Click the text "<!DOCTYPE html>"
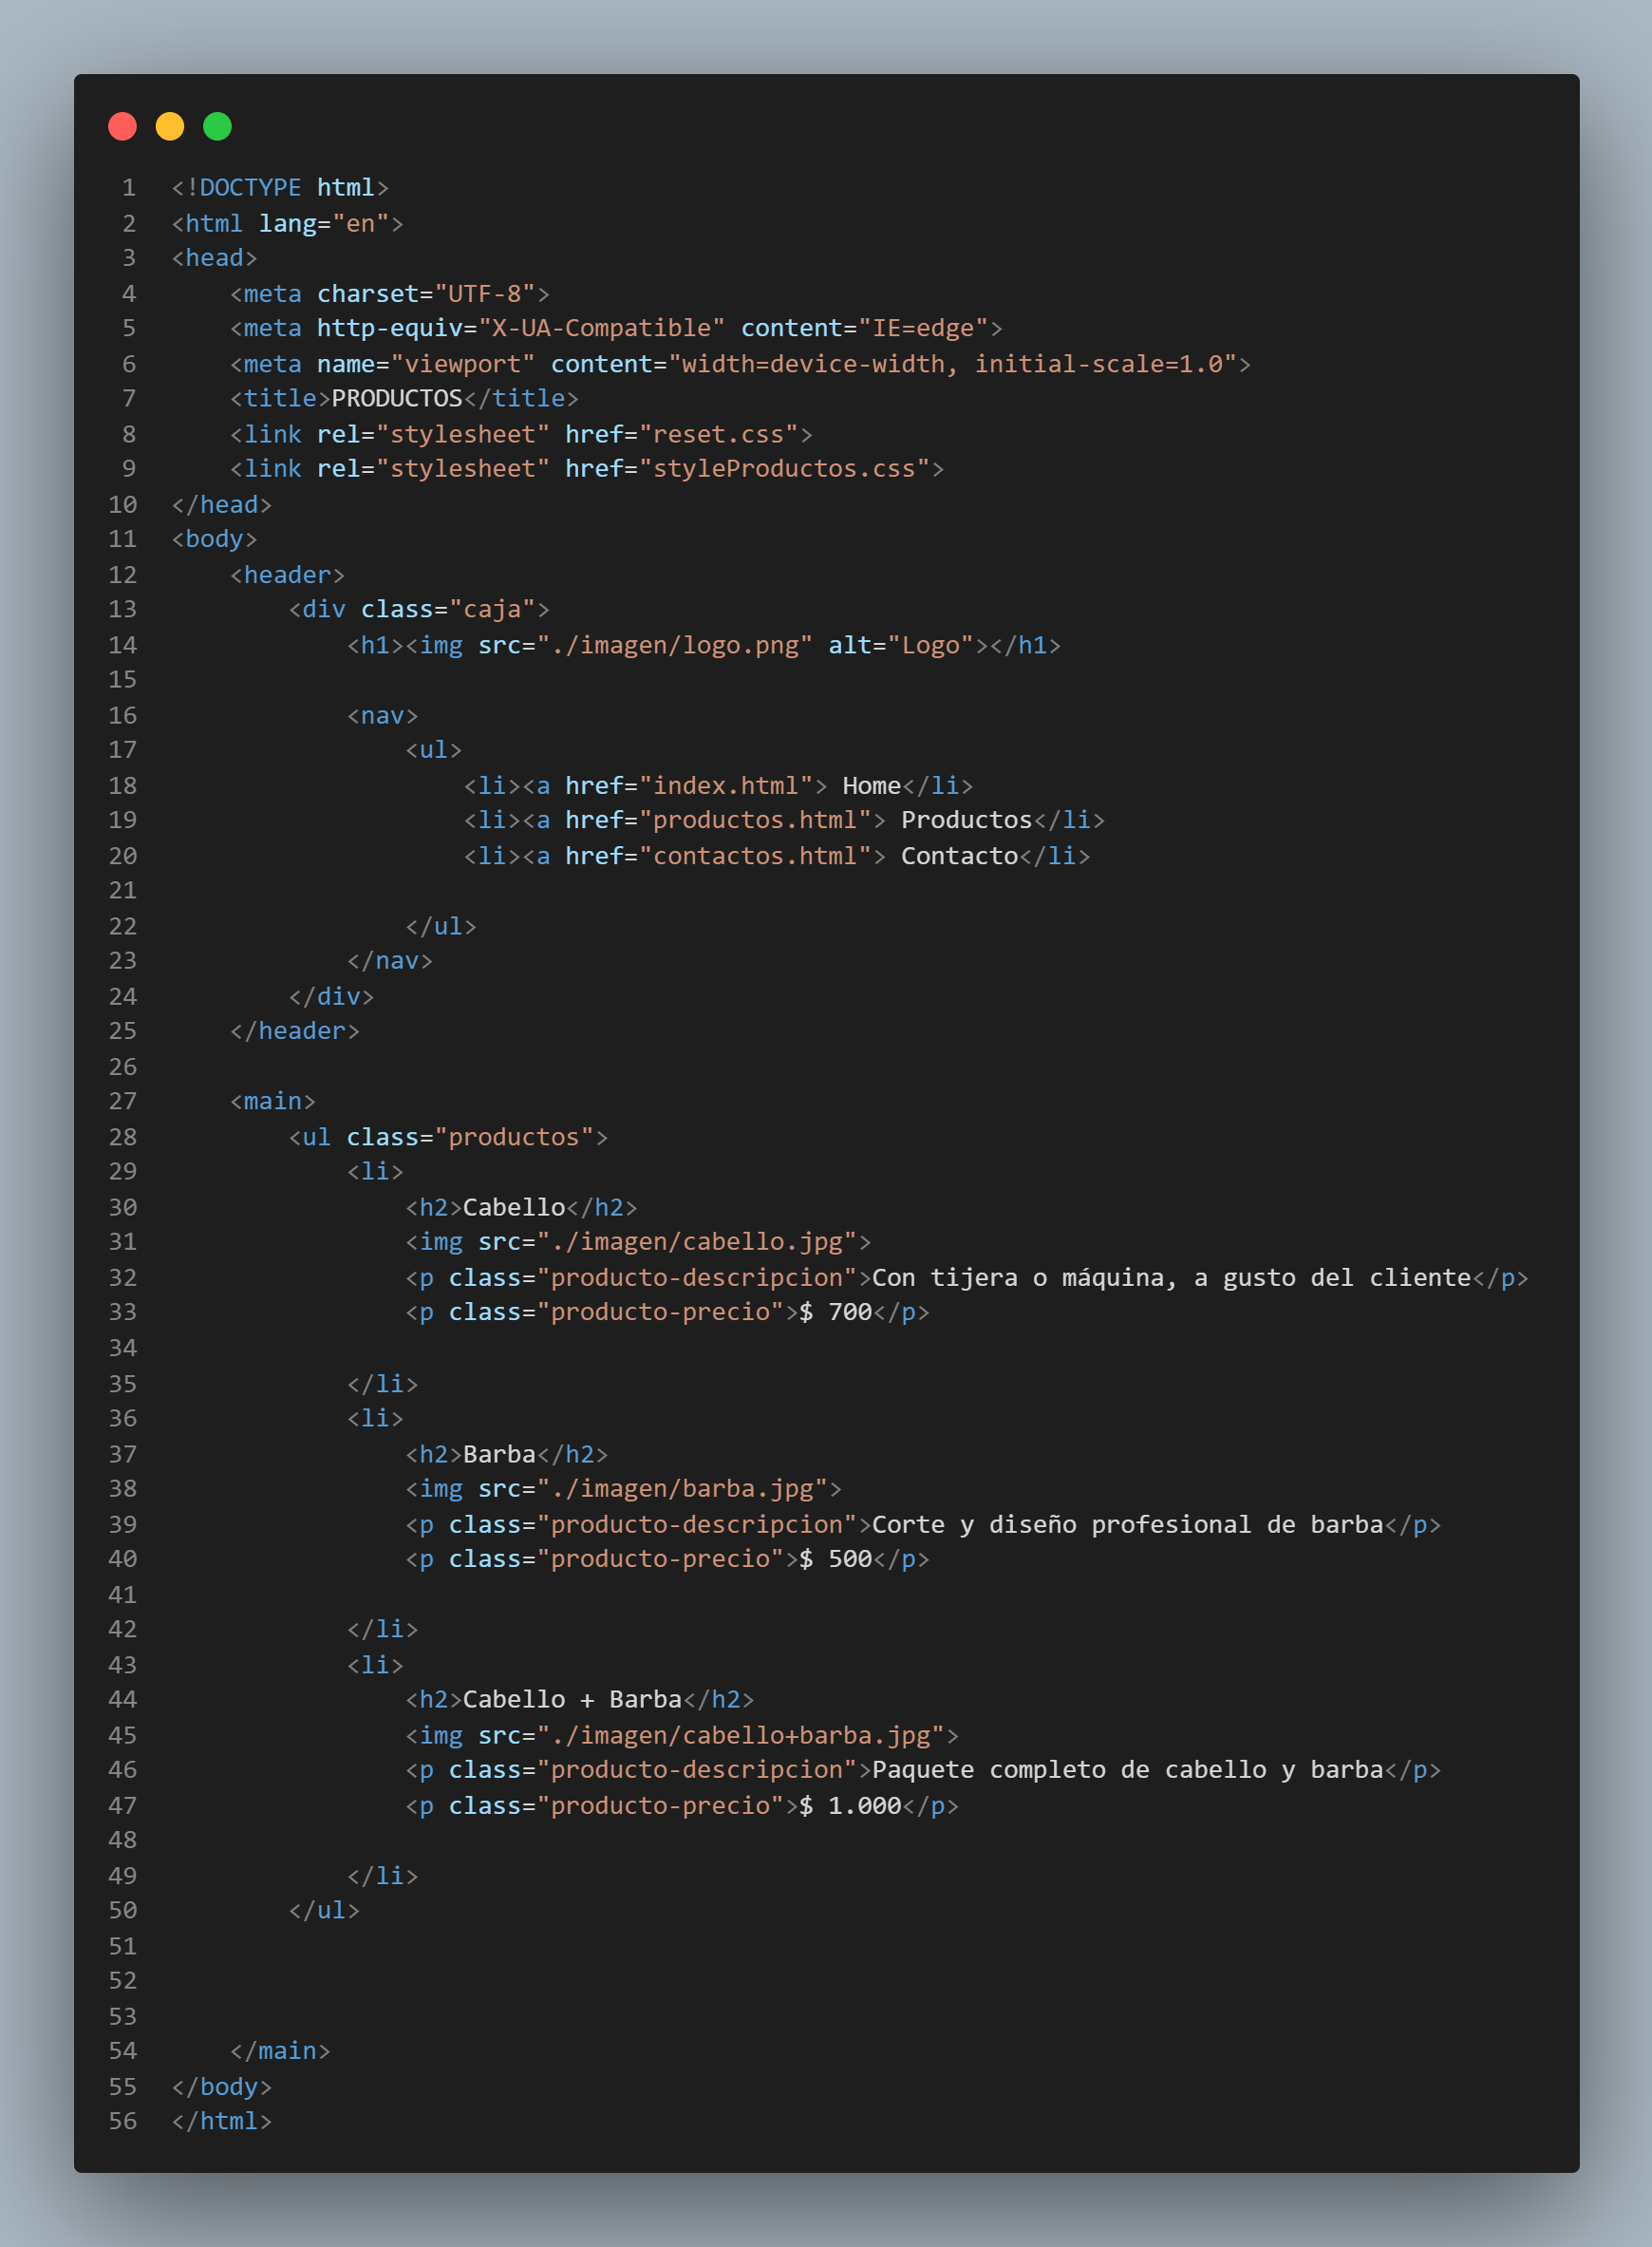1652x2247 pixels. pyautogui.click(x=280, y=188)
